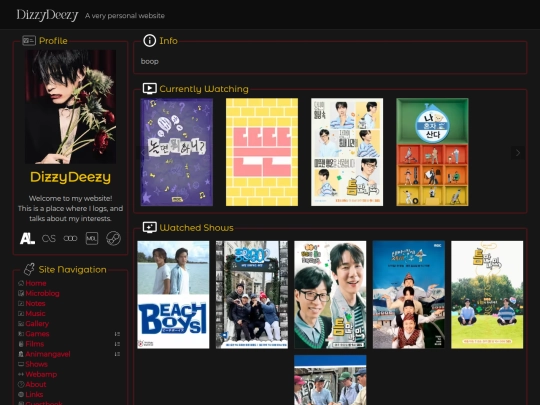Open the Beach Boys poster
The image size is (540, 405).
point(173,294)
